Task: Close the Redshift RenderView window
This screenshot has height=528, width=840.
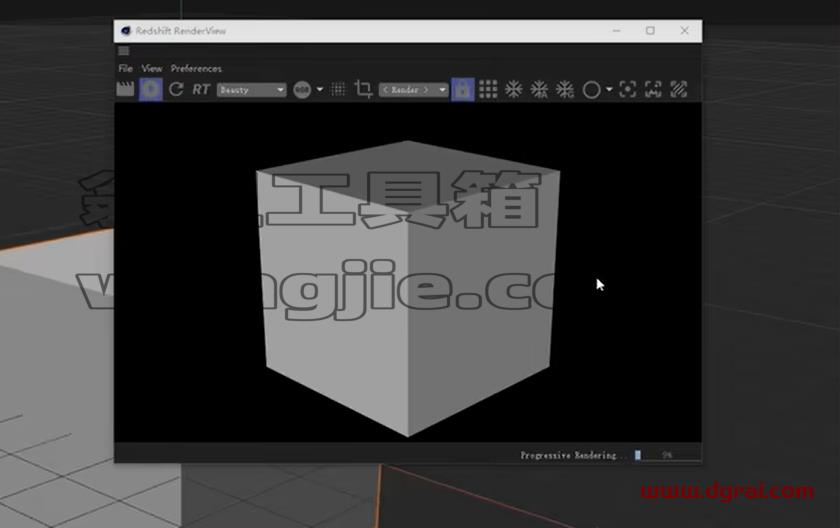Action: pos(685,31)
